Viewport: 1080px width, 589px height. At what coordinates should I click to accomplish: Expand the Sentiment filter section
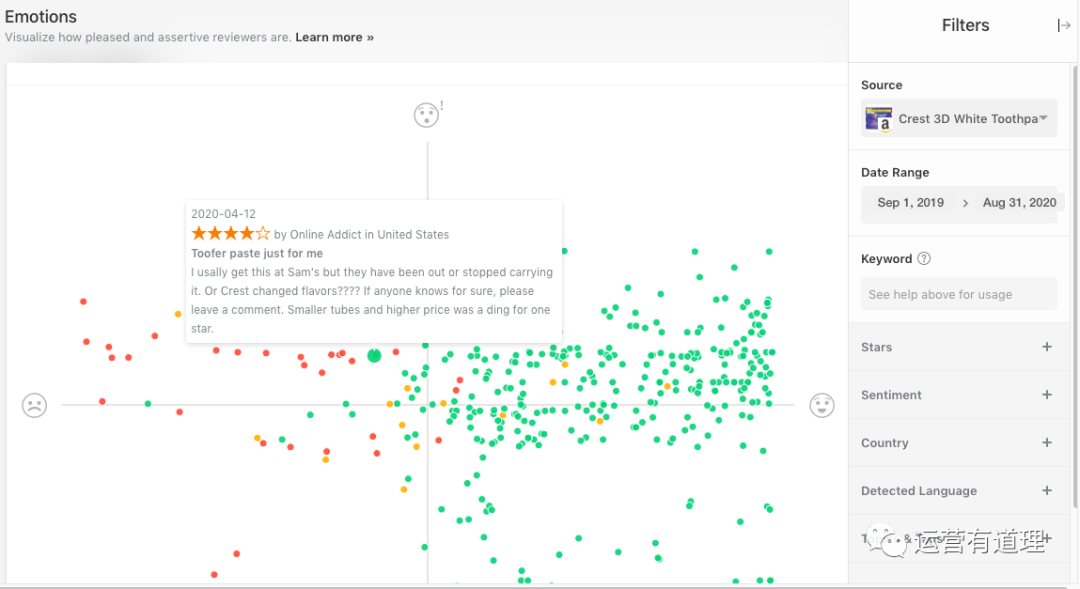[1047, 395]
